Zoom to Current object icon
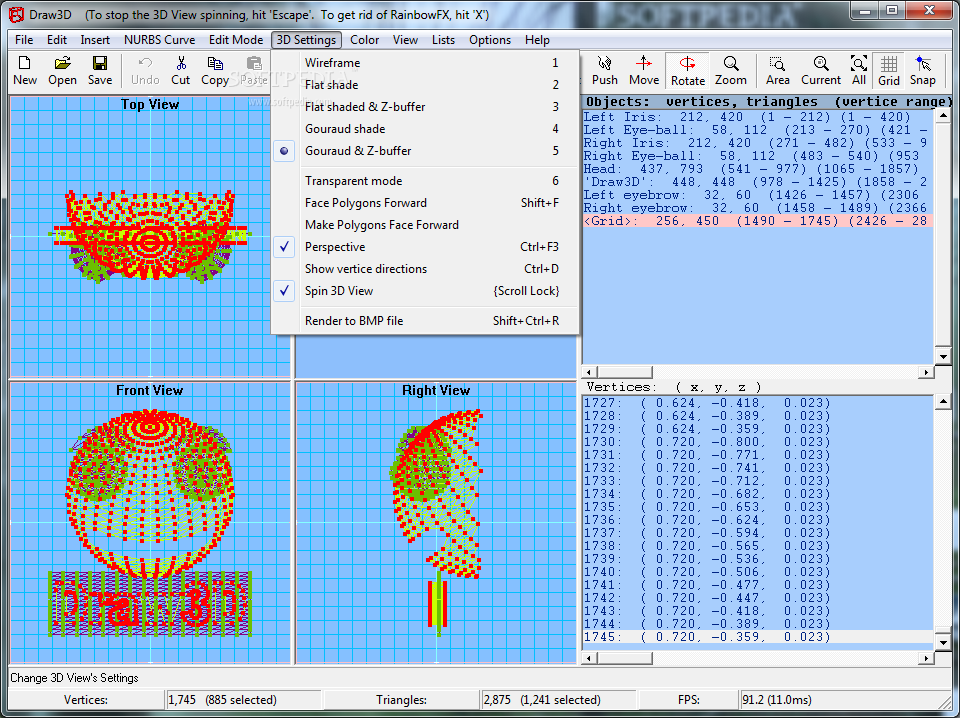 pos(821,70)
